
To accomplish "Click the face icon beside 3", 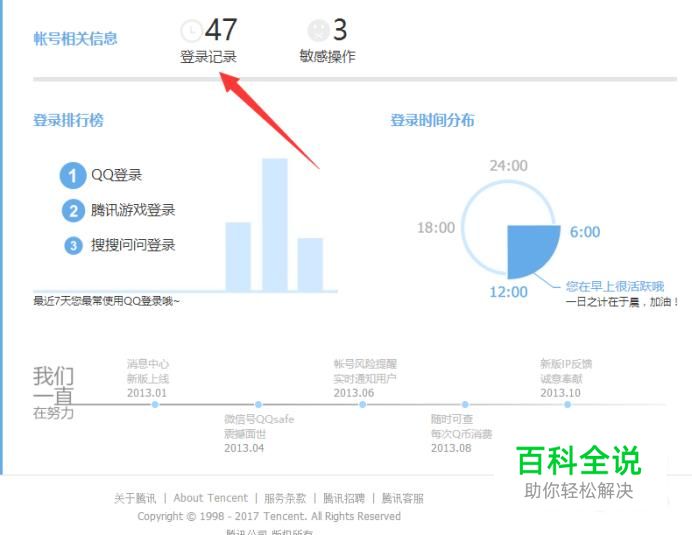I will (x=318, y=30).
